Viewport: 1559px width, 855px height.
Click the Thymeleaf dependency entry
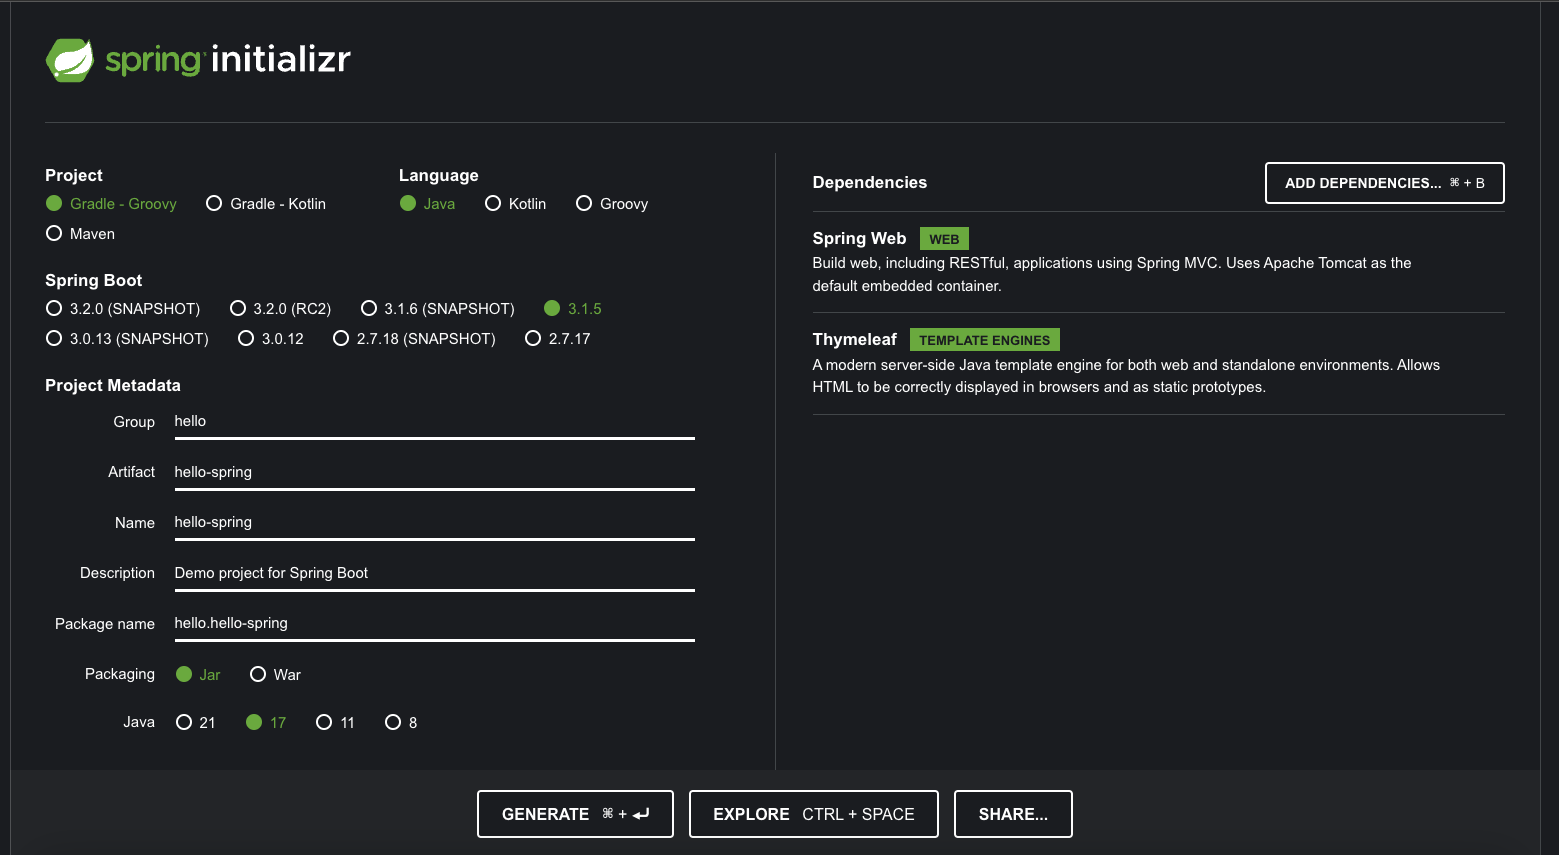1158,364
